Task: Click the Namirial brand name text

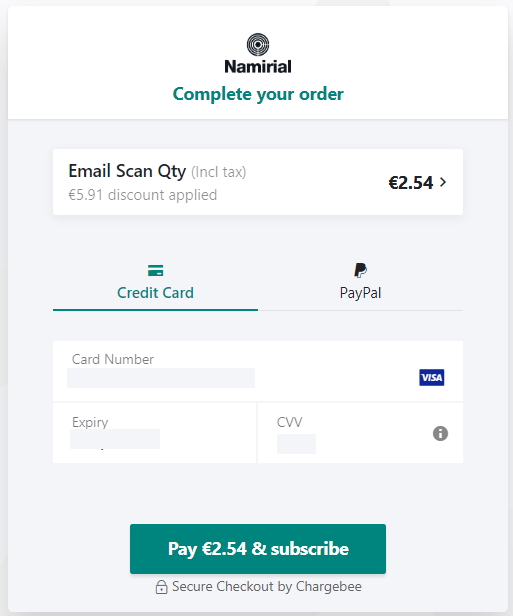Action: 258,66
